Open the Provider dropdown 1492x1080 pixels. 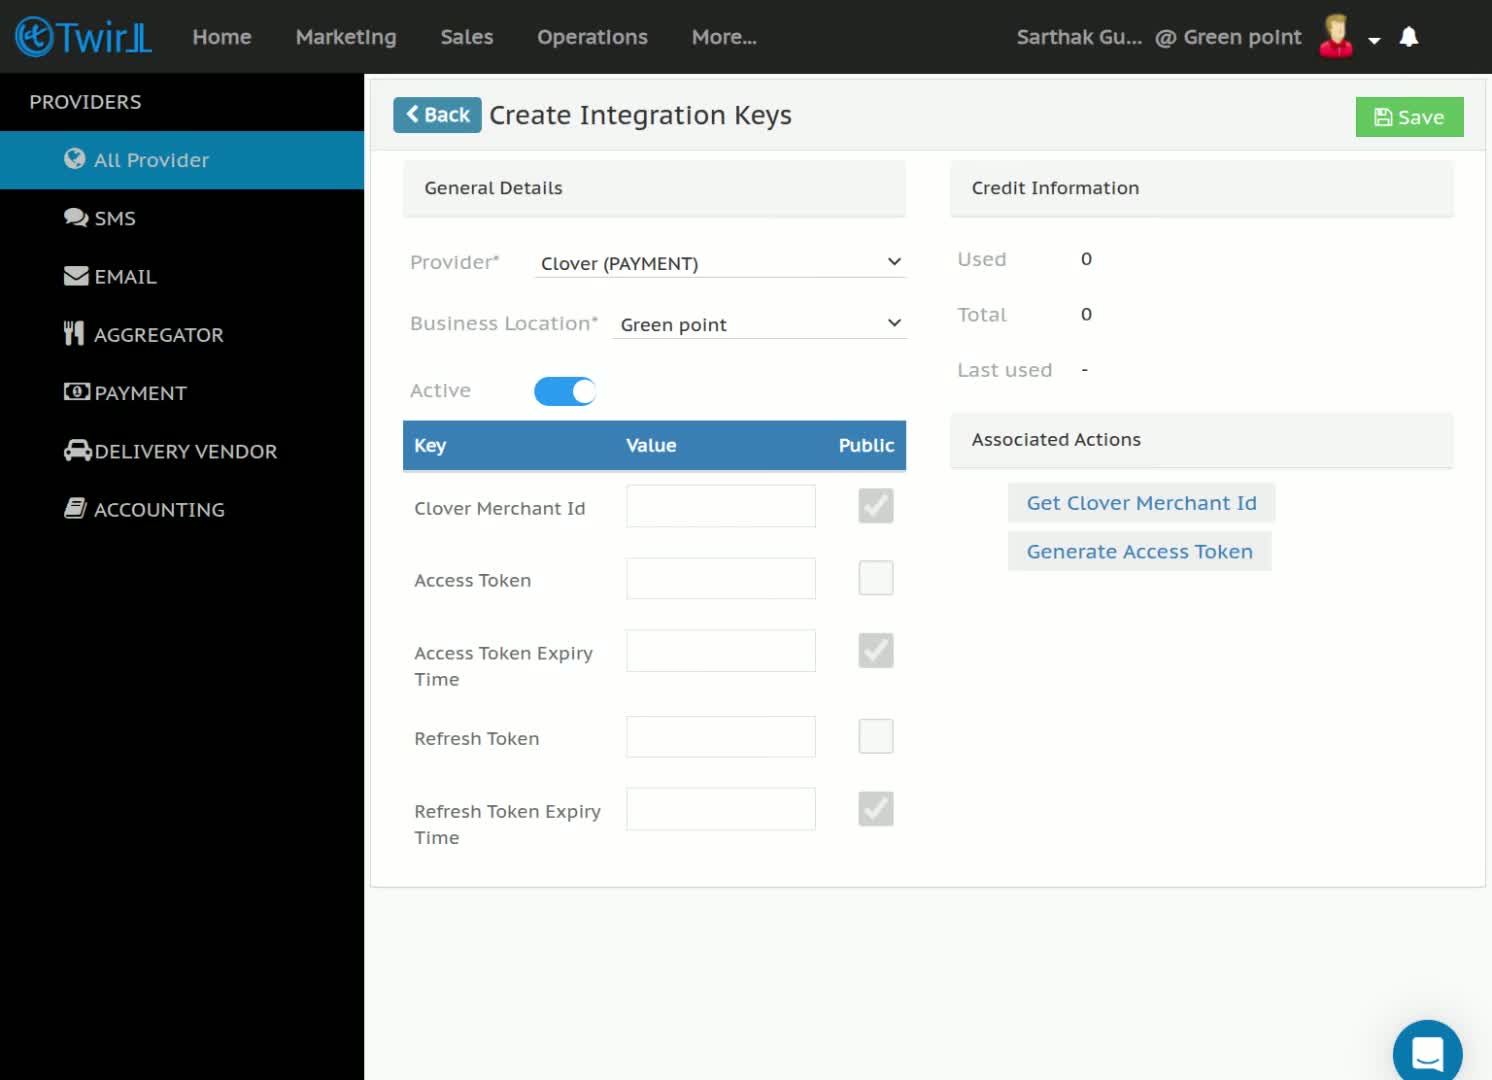click(x=719, y=263)
